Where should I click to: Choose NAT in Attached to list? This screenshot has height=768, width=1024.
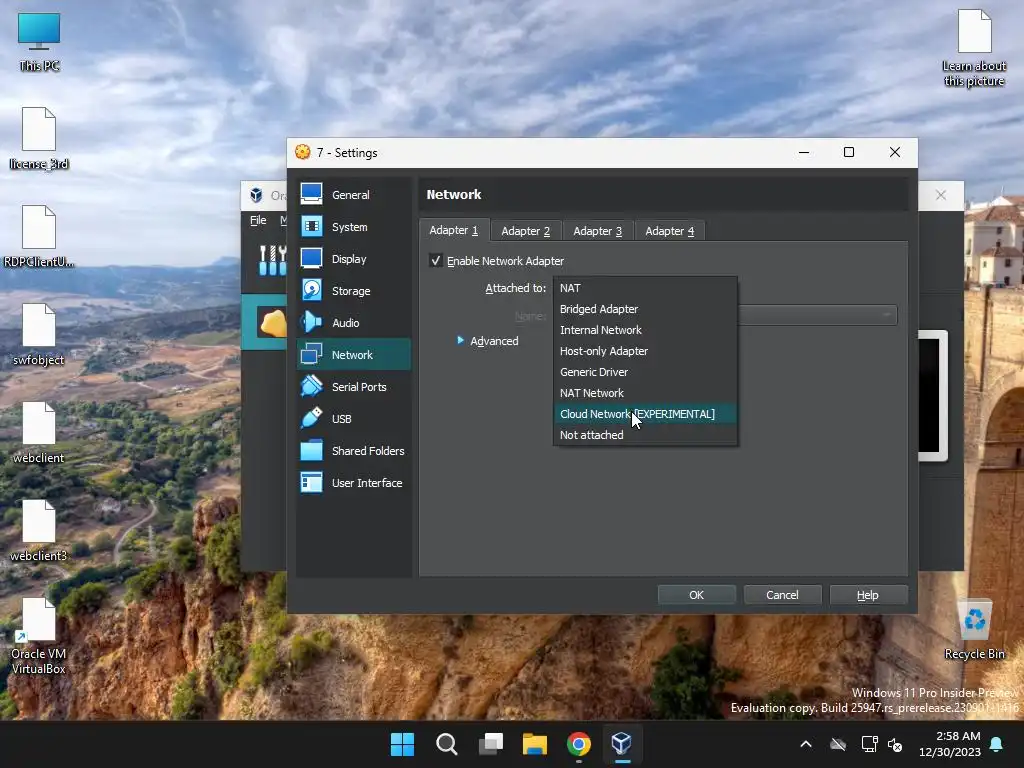(x=645, y=288)
